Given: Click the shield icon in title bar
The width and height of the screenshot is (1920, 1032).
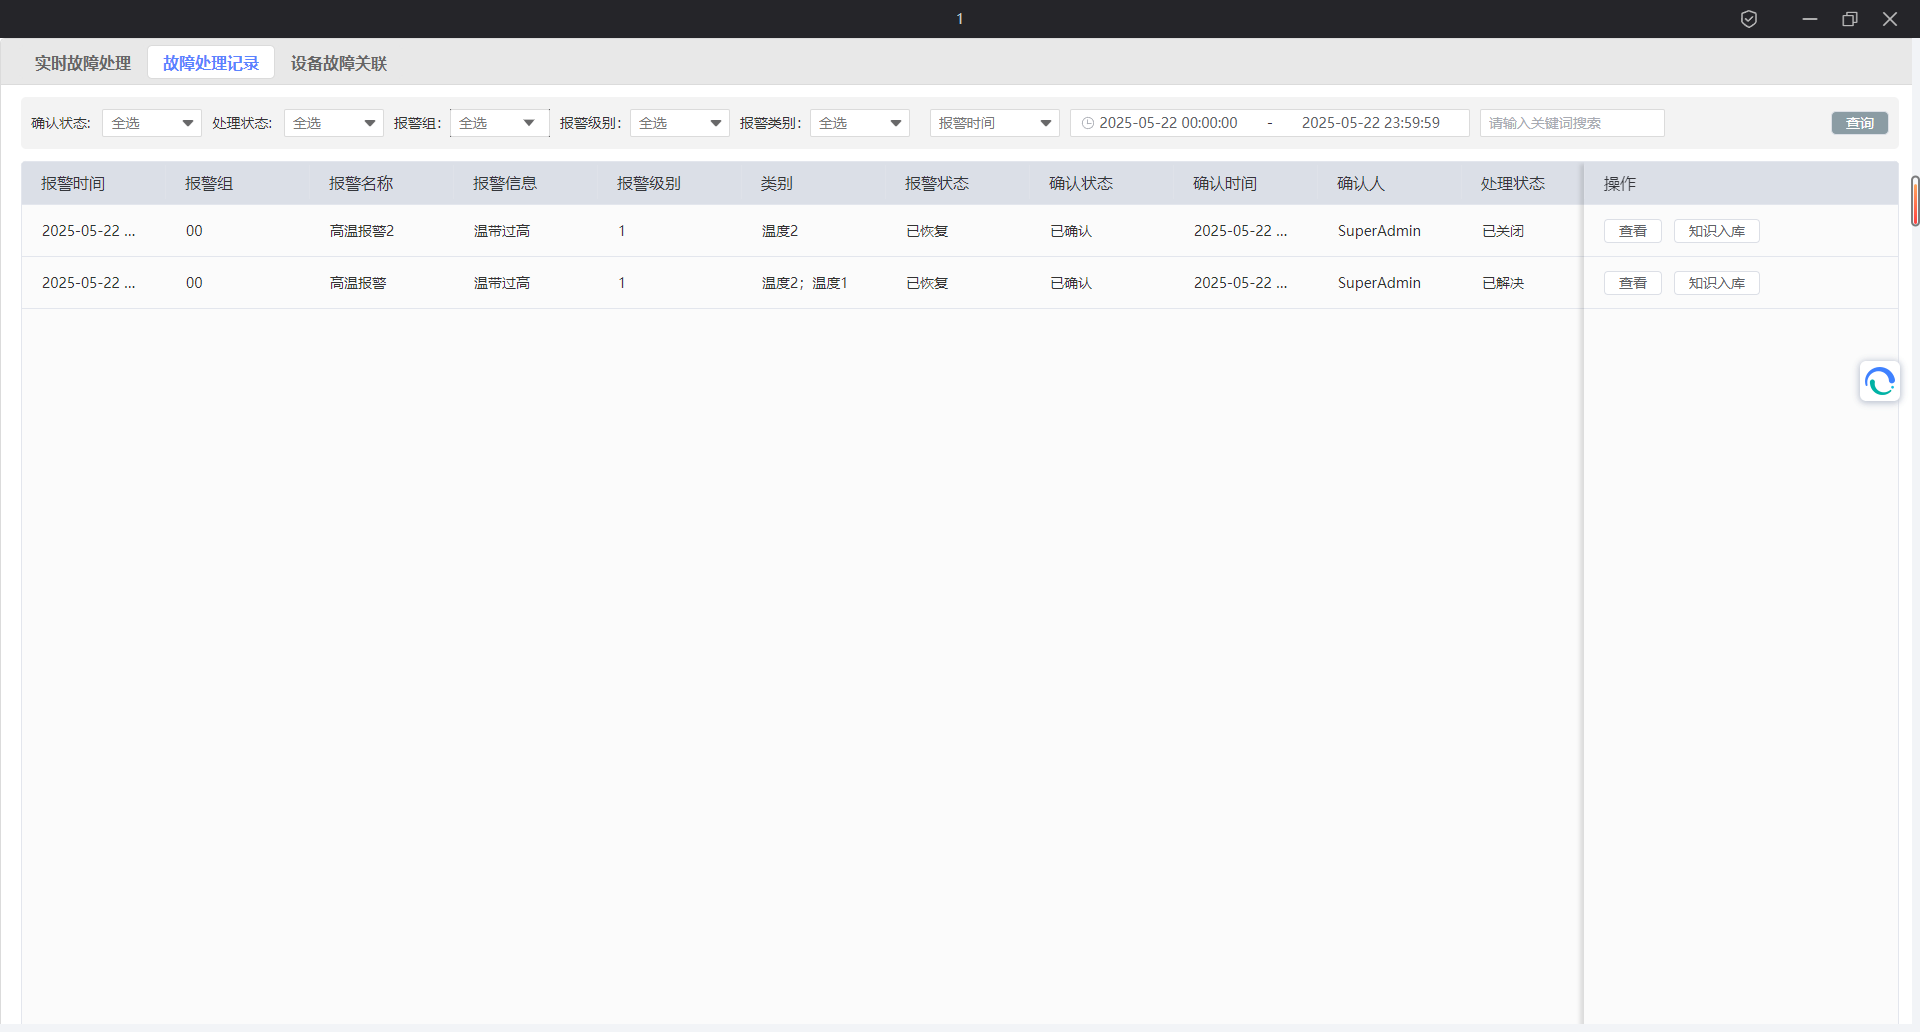Looking at the screenshot, I should coord(1749,19).
